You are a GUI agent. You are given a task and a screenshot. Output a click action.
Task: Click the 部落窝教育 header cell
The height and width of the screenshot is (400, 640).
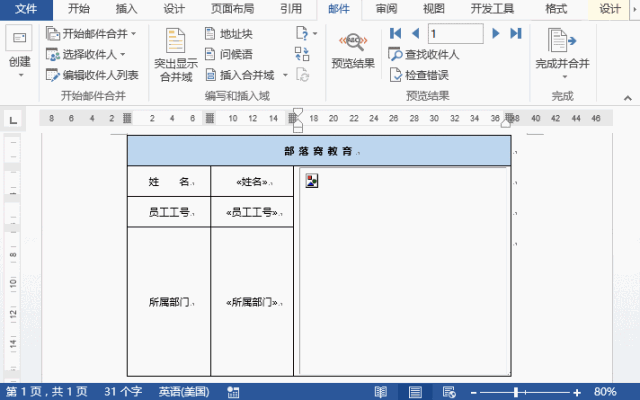(319, 151)
